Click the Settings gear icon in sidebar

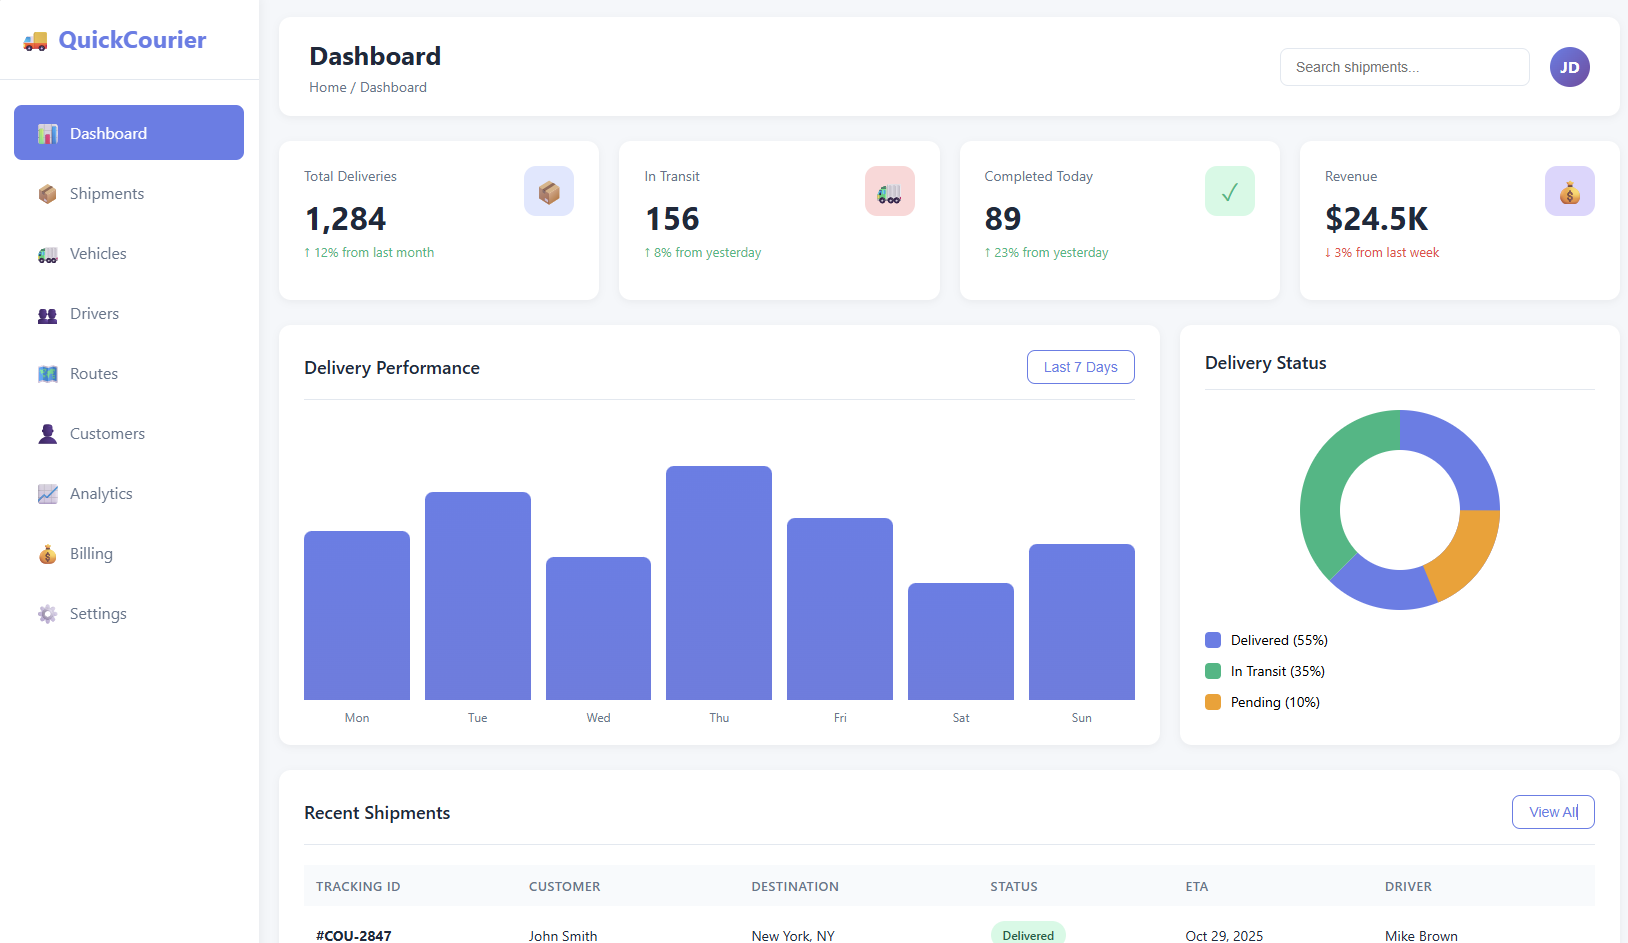pyautogui.click(x=47, y=614)
